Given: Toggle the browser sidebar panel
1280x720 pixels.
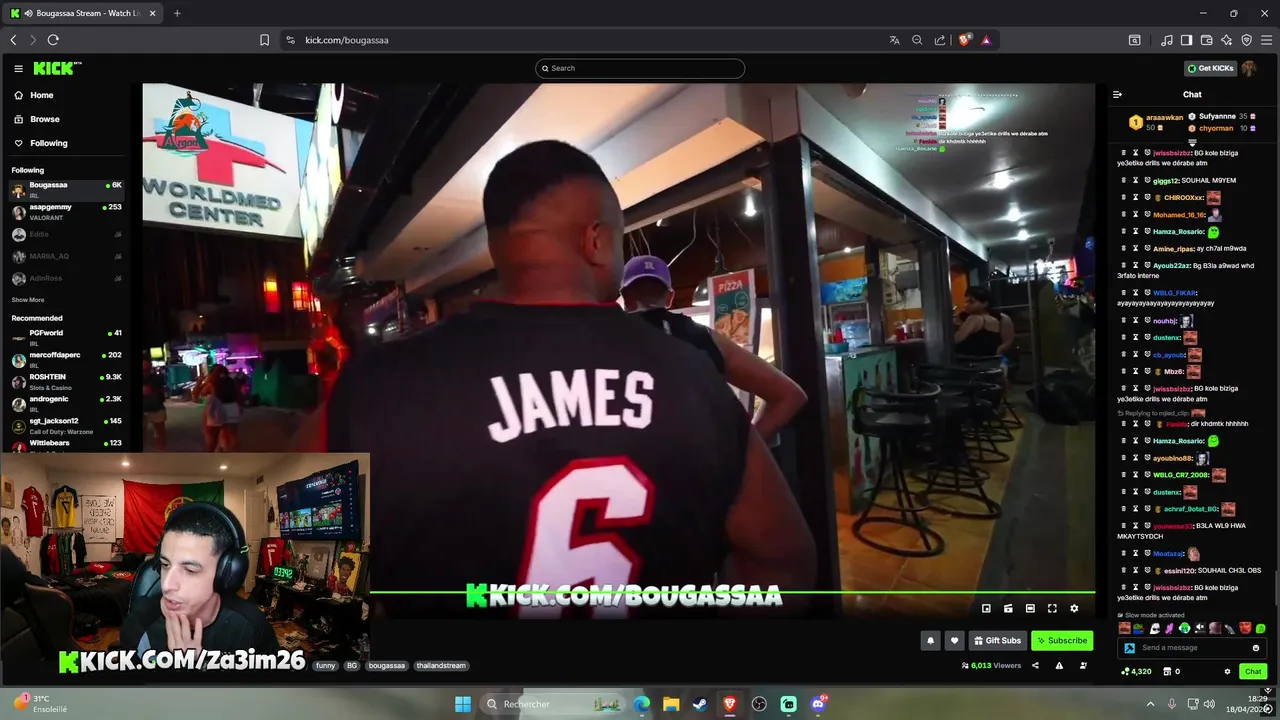Looking at the screenshot, I should click(x=1186, y=40).
